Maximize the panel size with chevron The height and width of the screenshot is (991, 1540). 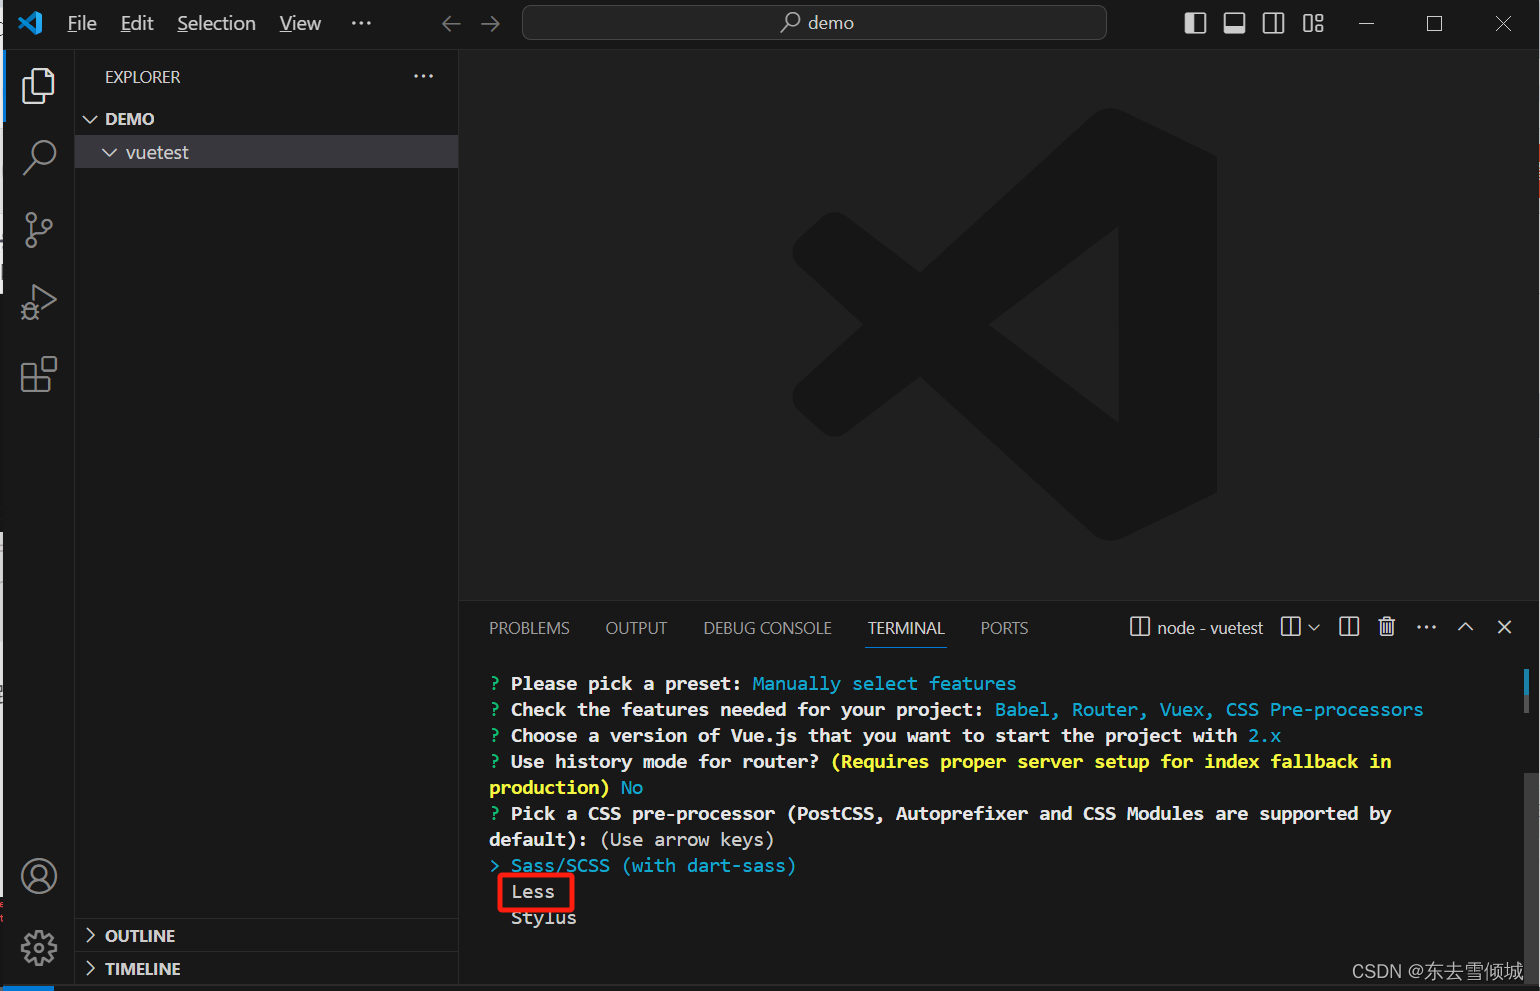point(1465,627)
